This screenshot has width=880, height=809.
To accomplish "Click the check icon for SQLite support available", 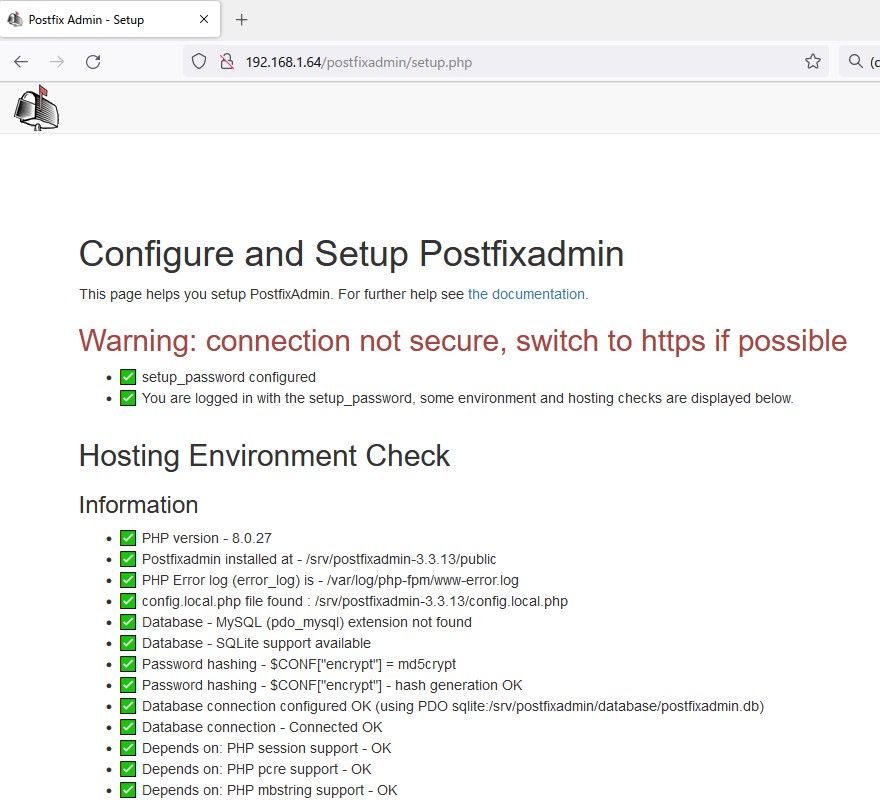I will (128, 643).
